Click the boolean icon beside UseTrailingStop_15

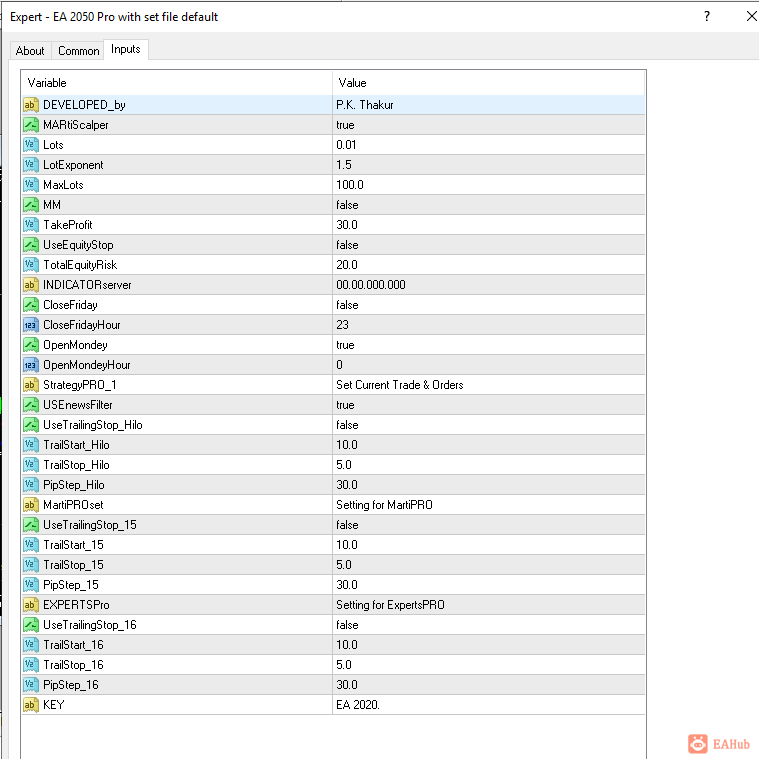pos(30,525)
